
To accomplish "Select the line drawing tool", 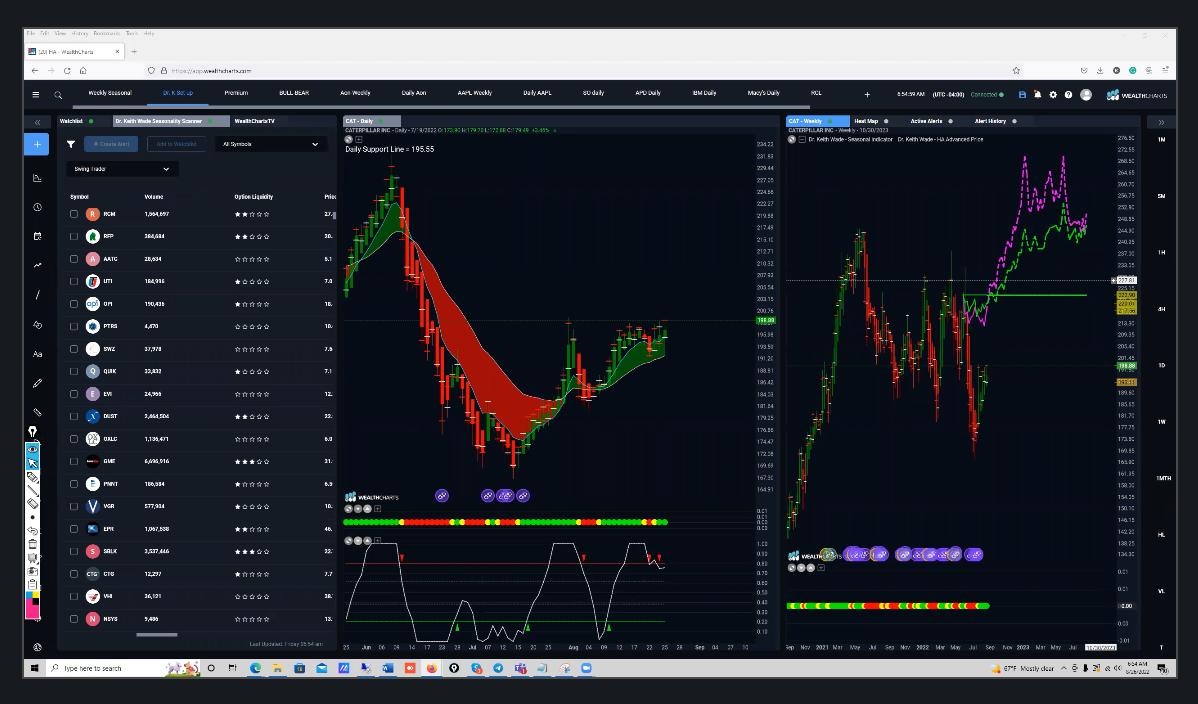I will [37, 295].
